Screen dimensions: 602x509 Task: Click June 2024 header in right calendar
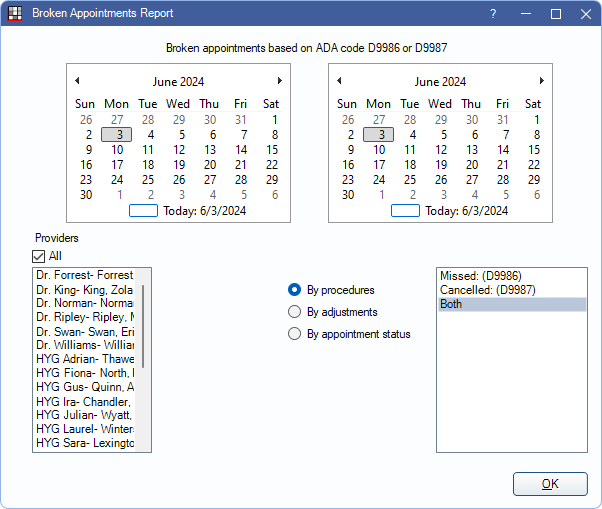click(x=440, y=82)
